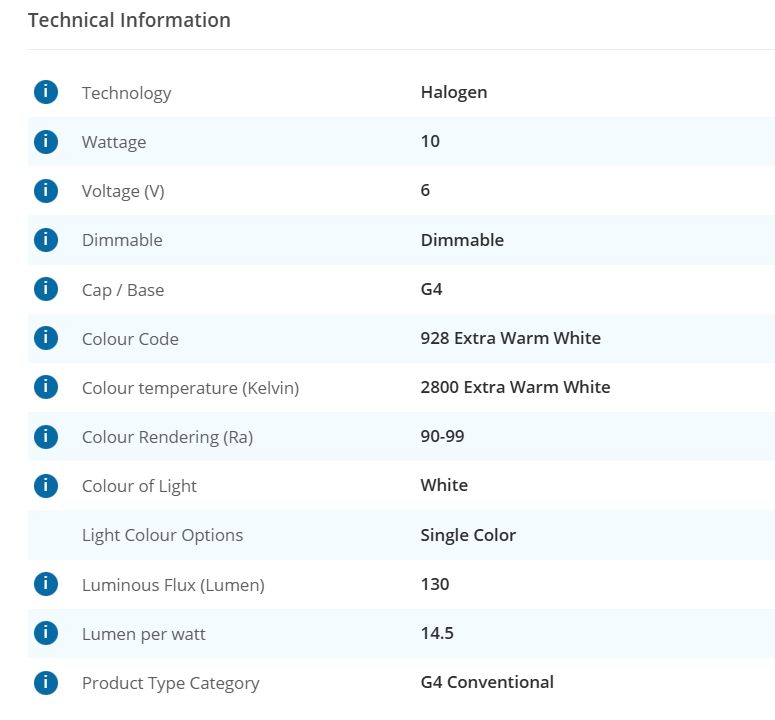Open the Luminous Flux (Lumen) info icon
This screenshot has width=775, height=720.
tap(46, 584)
